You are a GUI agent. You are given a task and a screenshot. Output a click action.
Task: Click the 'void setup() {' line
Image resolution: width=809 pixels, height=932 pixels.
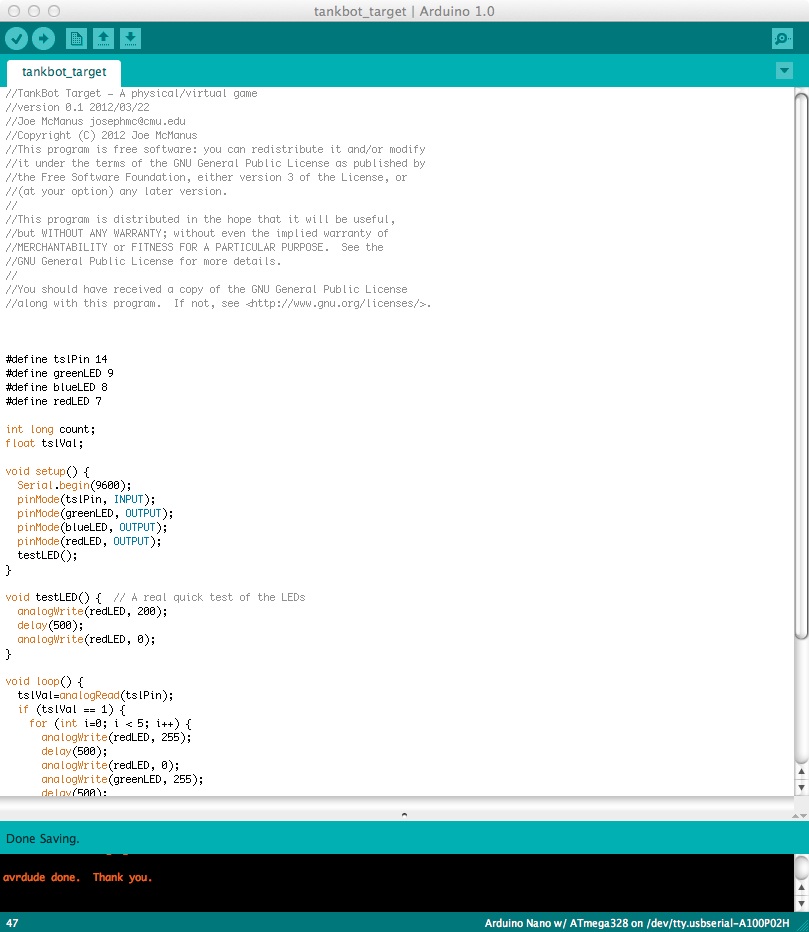click(48, 471)
